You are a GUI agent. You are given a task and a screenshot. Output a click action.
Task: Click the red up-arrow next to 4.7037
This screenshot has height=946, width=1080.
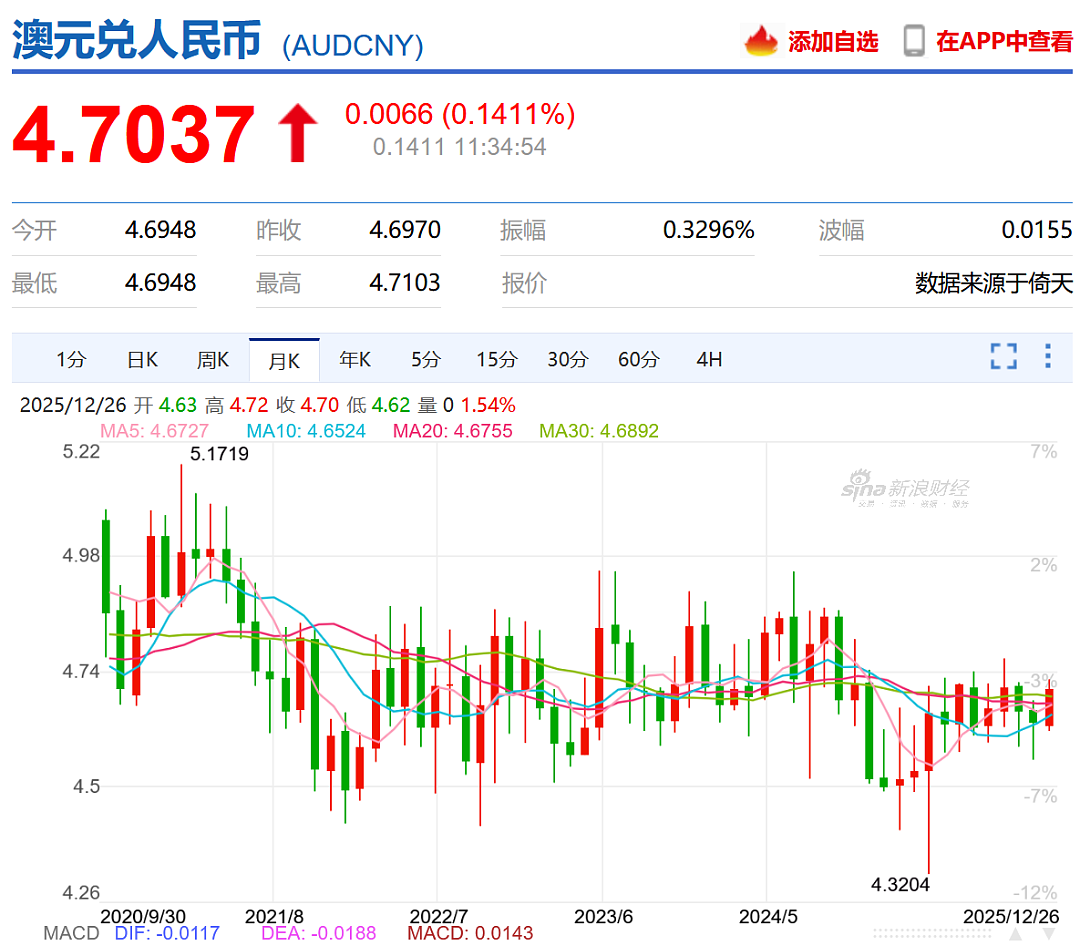tap(298, 133)
